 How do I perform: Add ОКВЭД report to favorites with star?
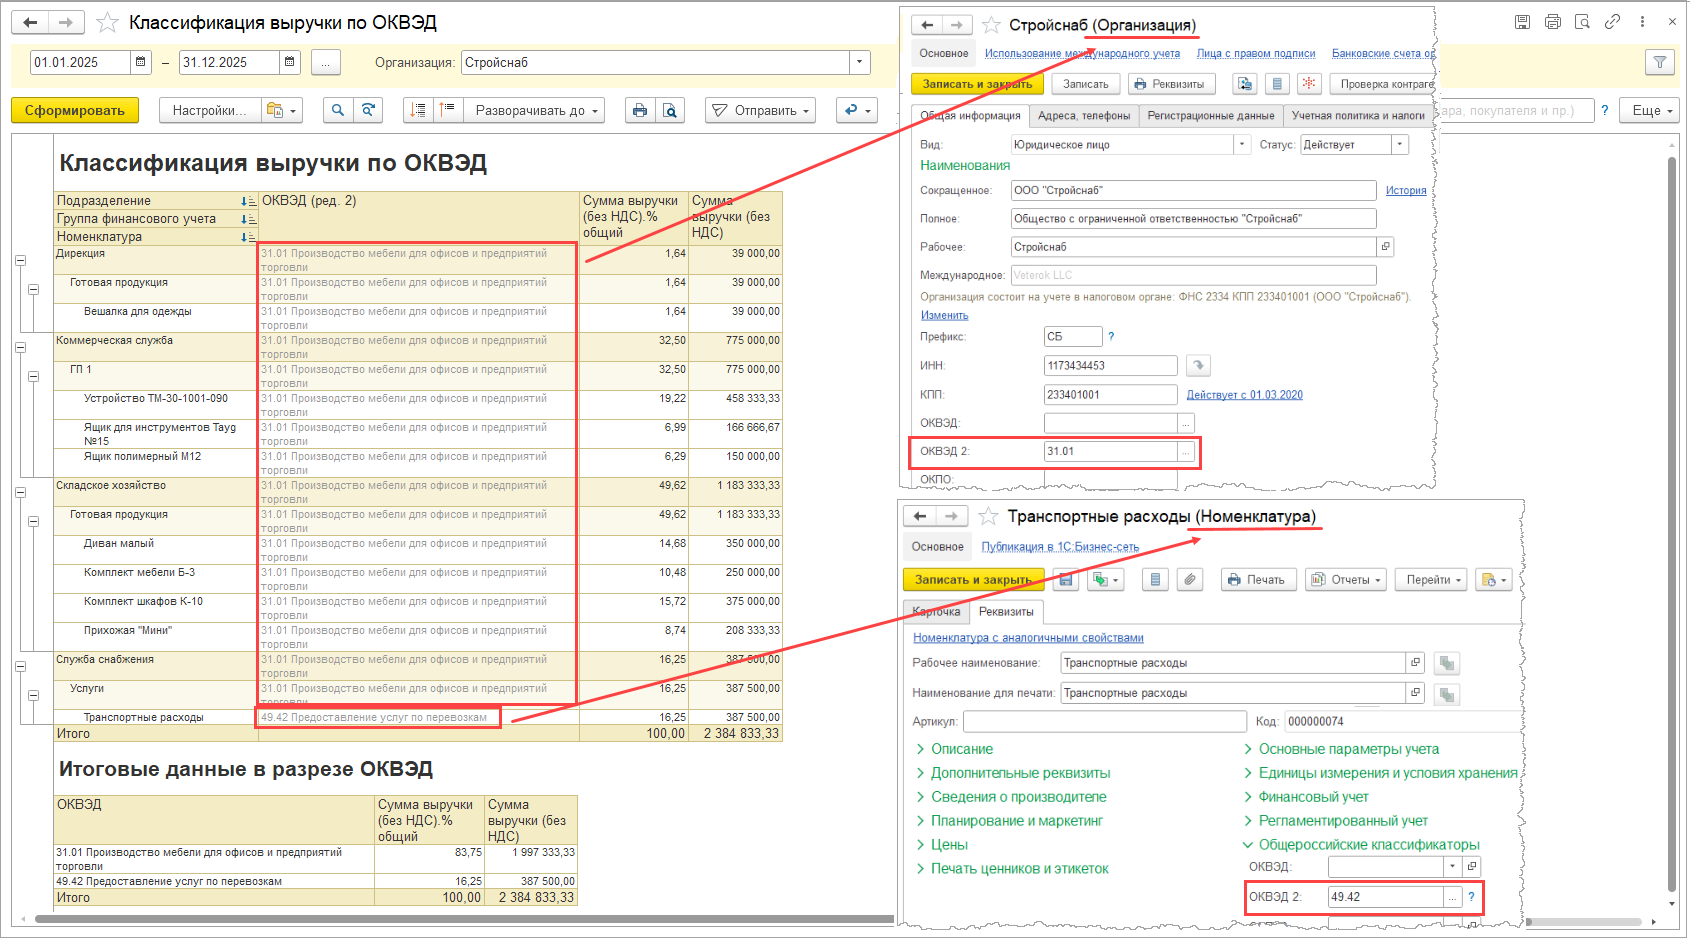point(107,23)
